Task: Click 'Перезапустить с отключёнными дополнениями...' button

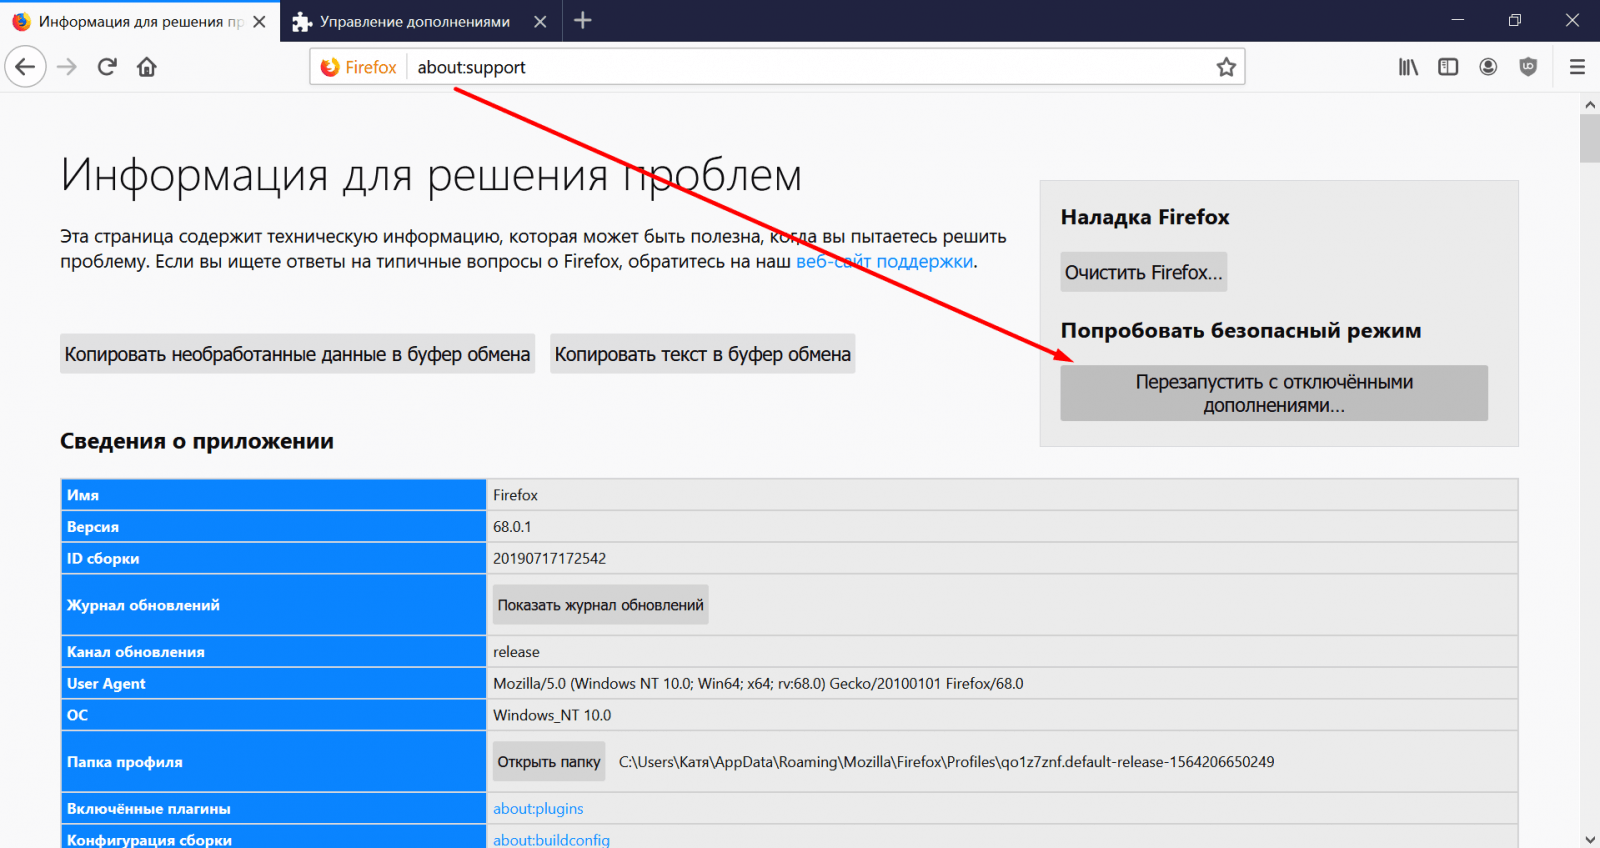Action: (x=1274, y=393)
